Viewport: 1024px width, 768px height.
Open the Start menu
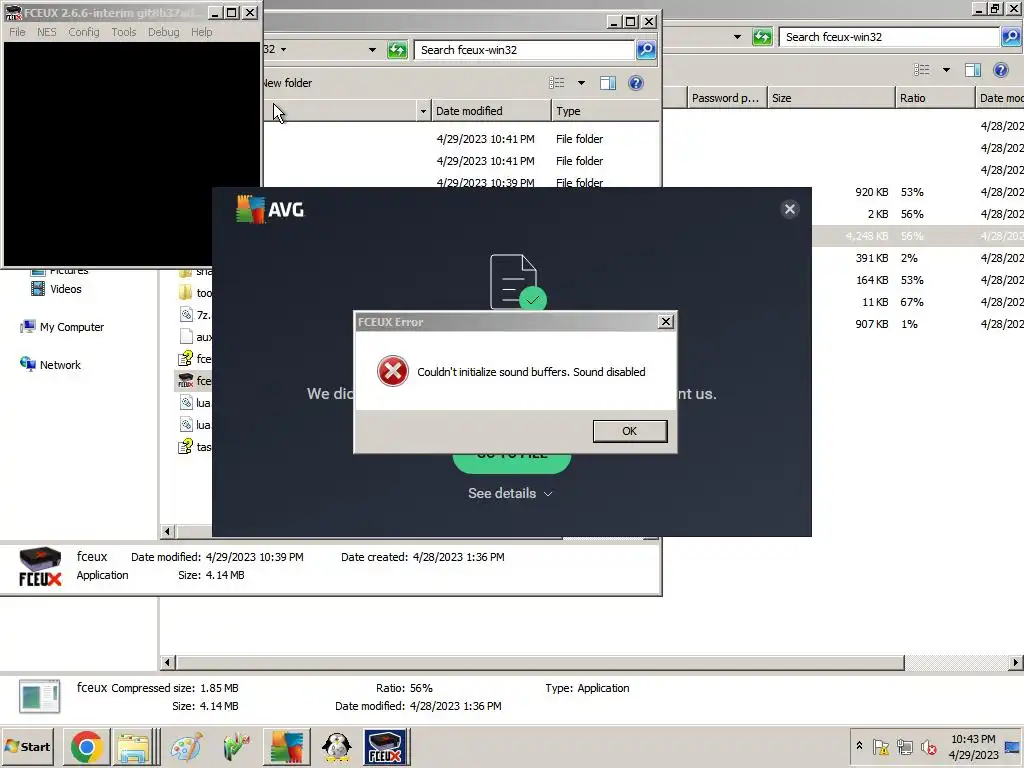click(28, 746)
